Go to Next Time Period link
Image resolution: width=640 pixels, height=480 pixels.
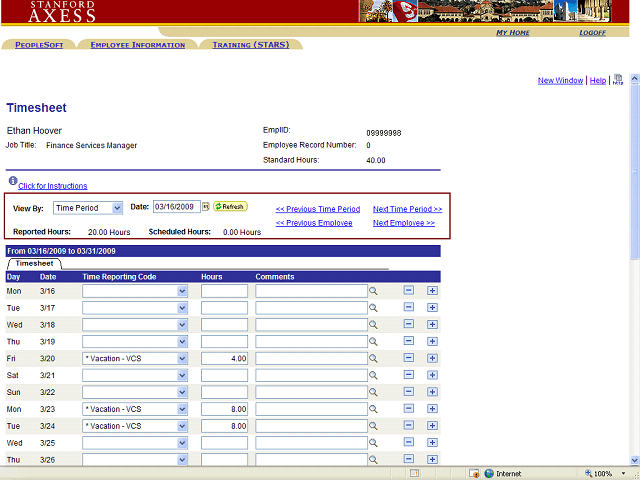point(407,209)
